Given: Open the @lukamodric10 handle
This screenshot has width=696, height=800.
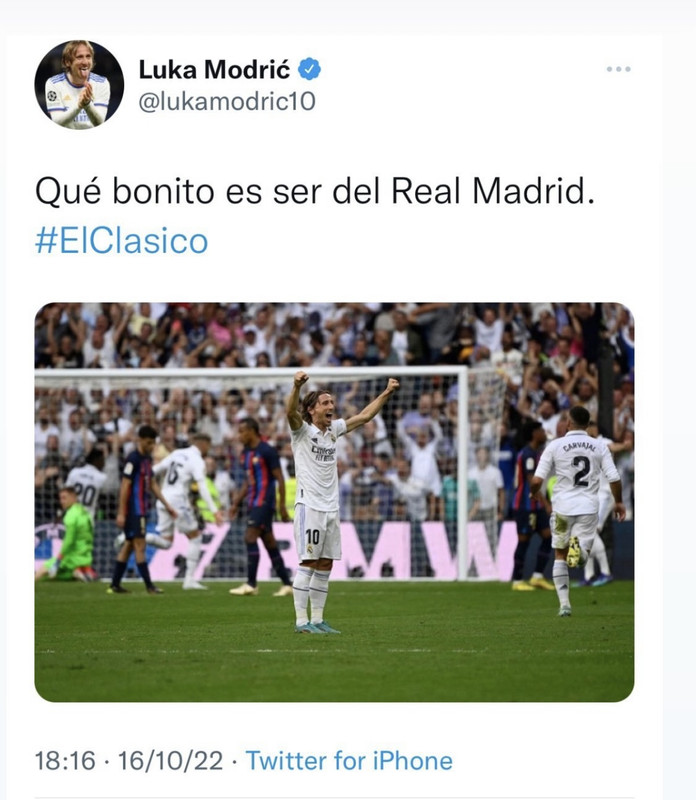Looking at the screenshot, I should (x=227, y=102).
